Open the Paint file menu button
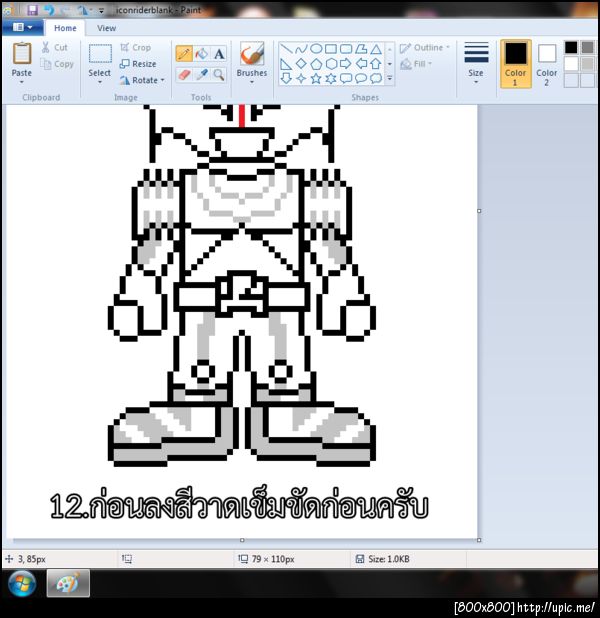This screenshot has height=618, width=600. (x=22, y=27)
